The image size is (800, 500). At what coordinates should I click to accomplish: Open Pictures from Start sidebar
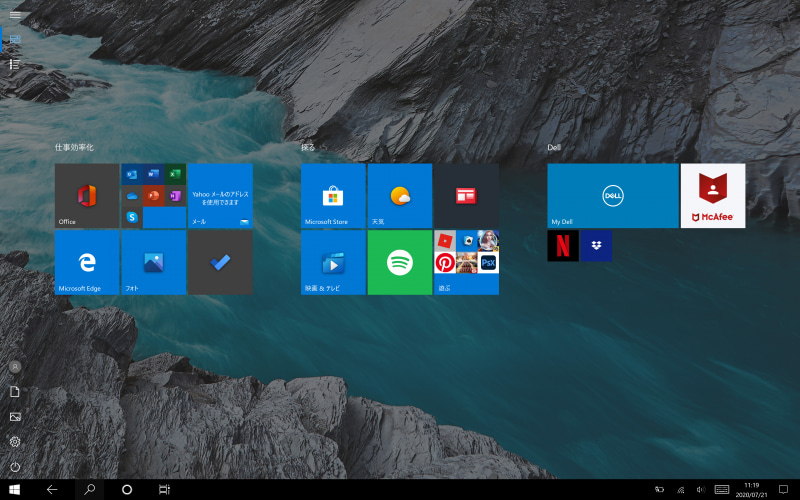coord(15,416)
